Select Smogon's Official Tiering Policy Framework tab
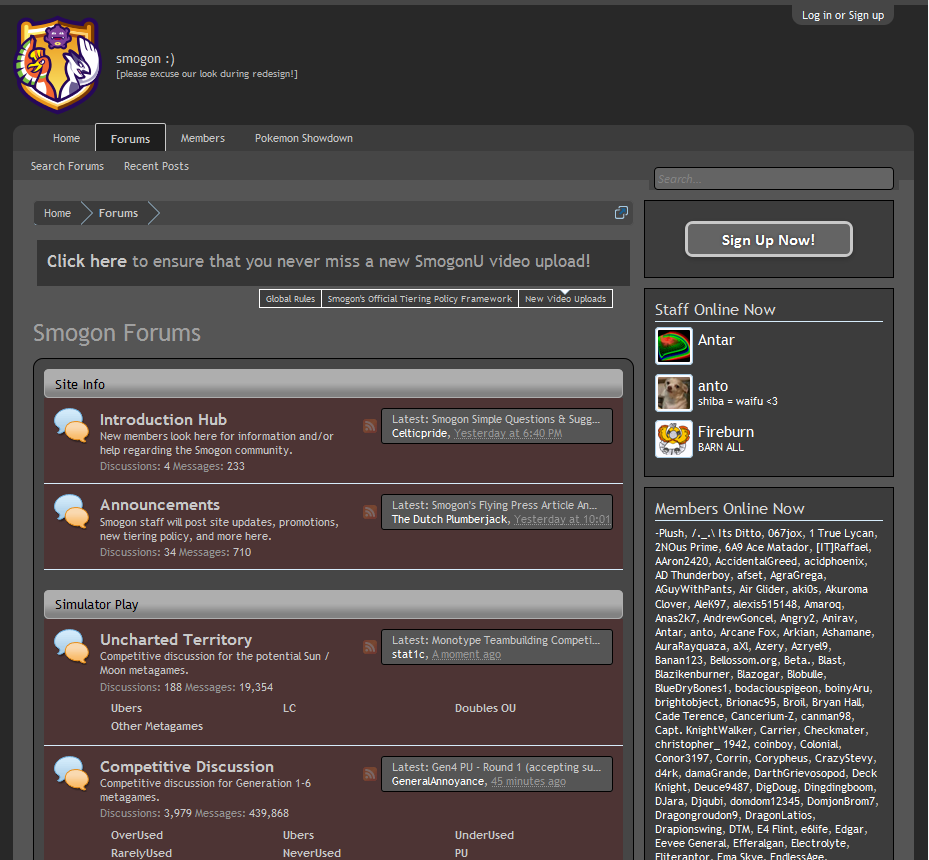This screenshot has width=929, height=860. (419, 299)
